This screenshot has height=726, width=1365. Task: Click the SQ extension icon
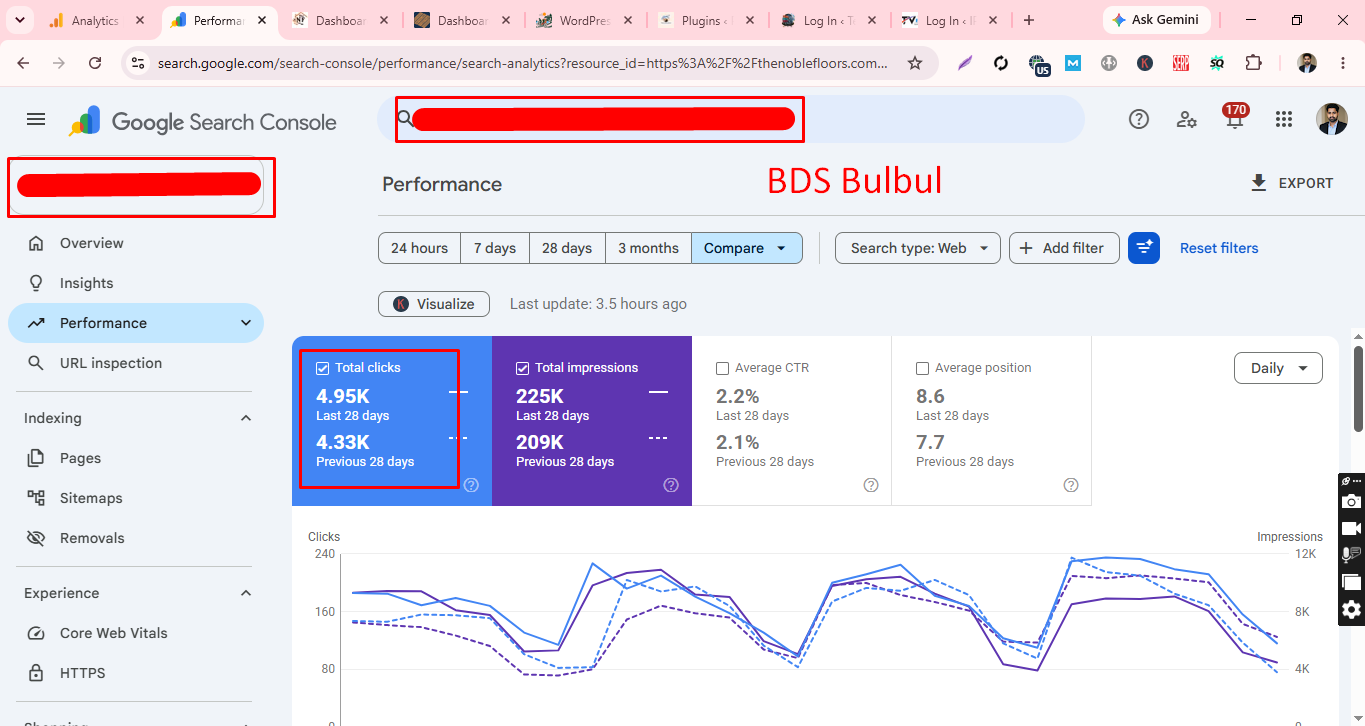pyautogui.click(x=1217, y=63)
